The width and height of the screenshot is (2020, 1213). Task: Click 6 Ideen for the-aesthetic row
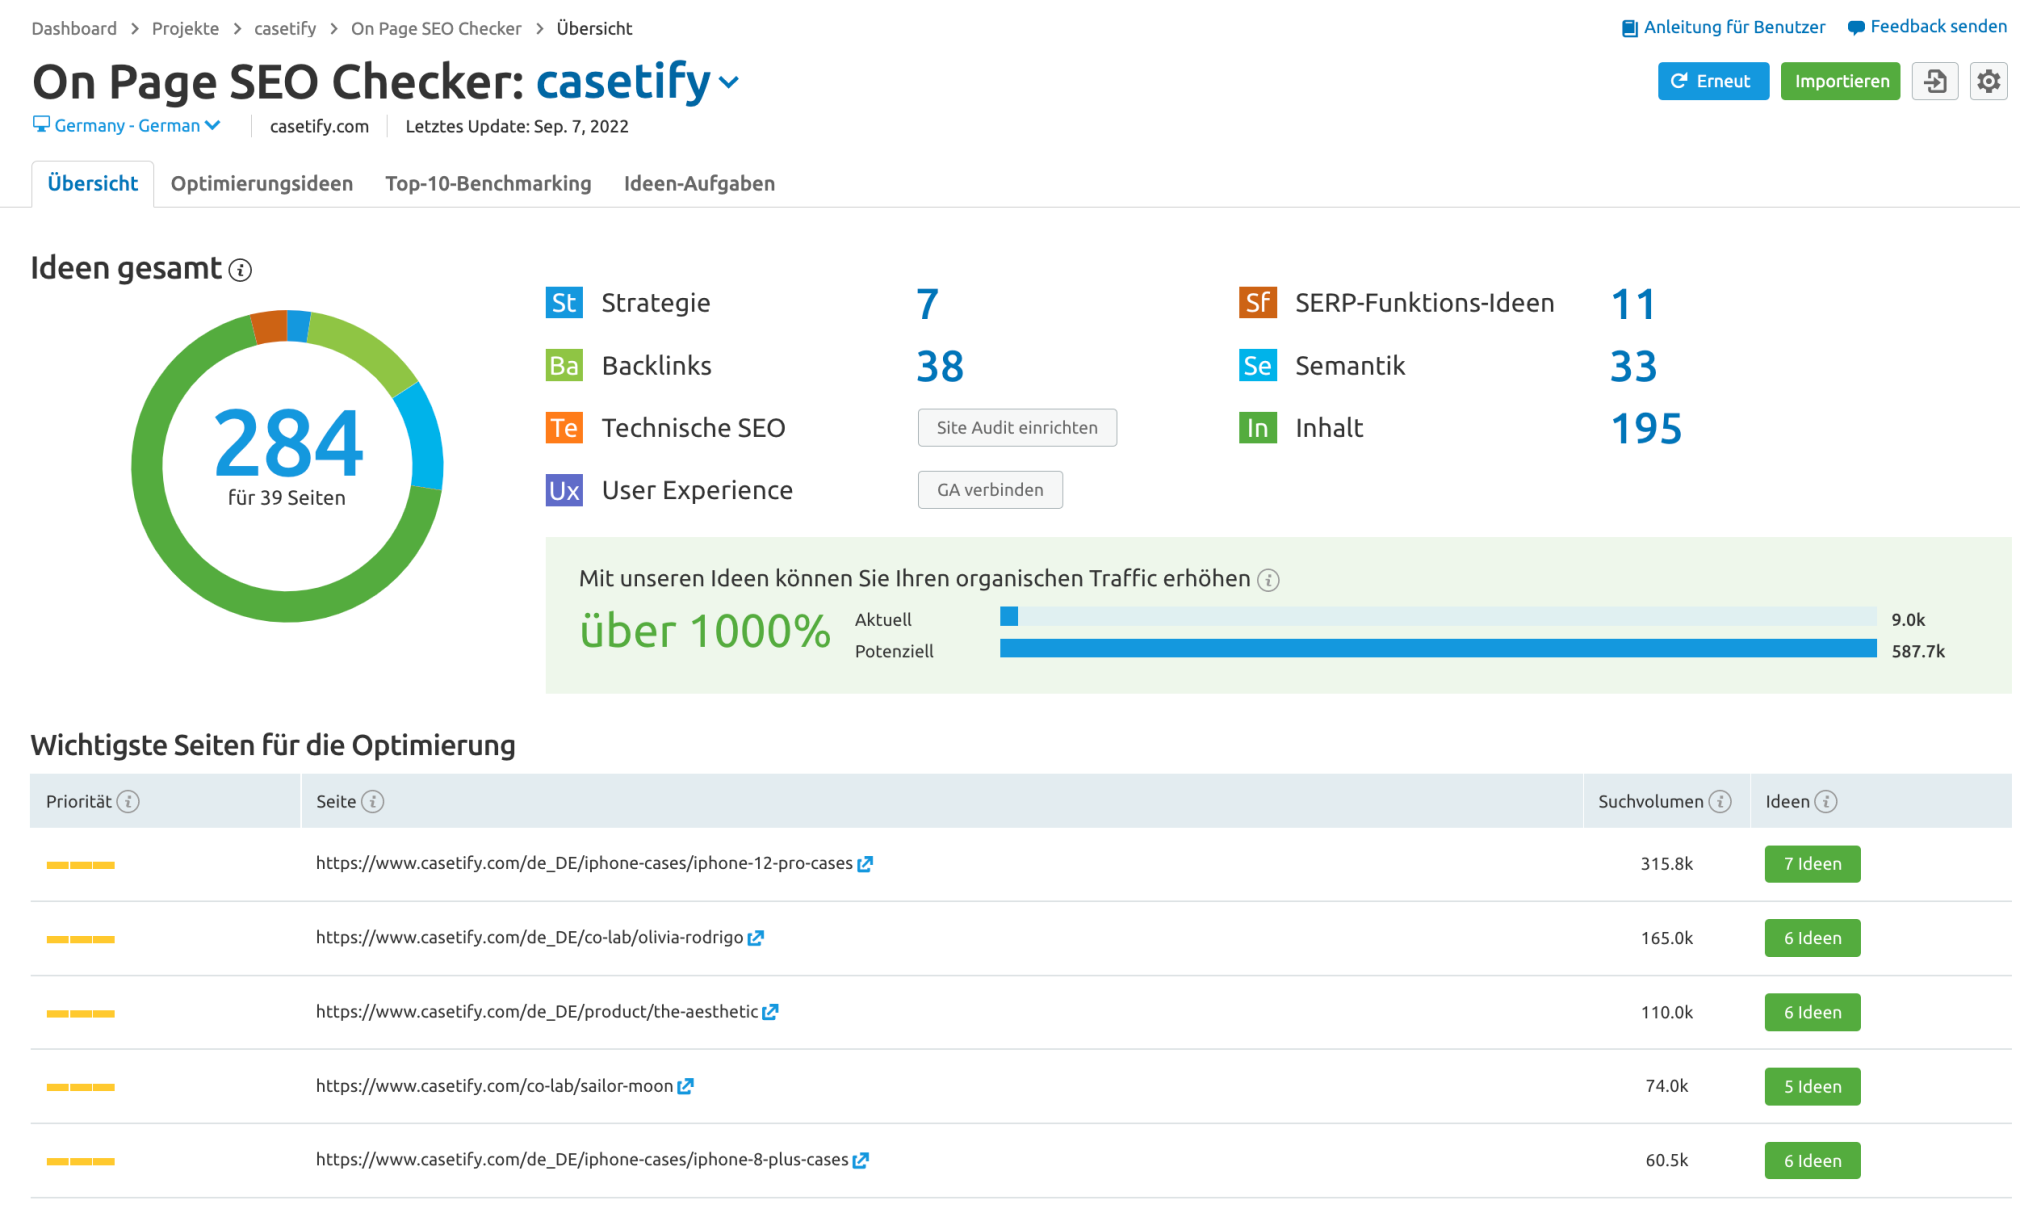(x=1812, y=1012)
